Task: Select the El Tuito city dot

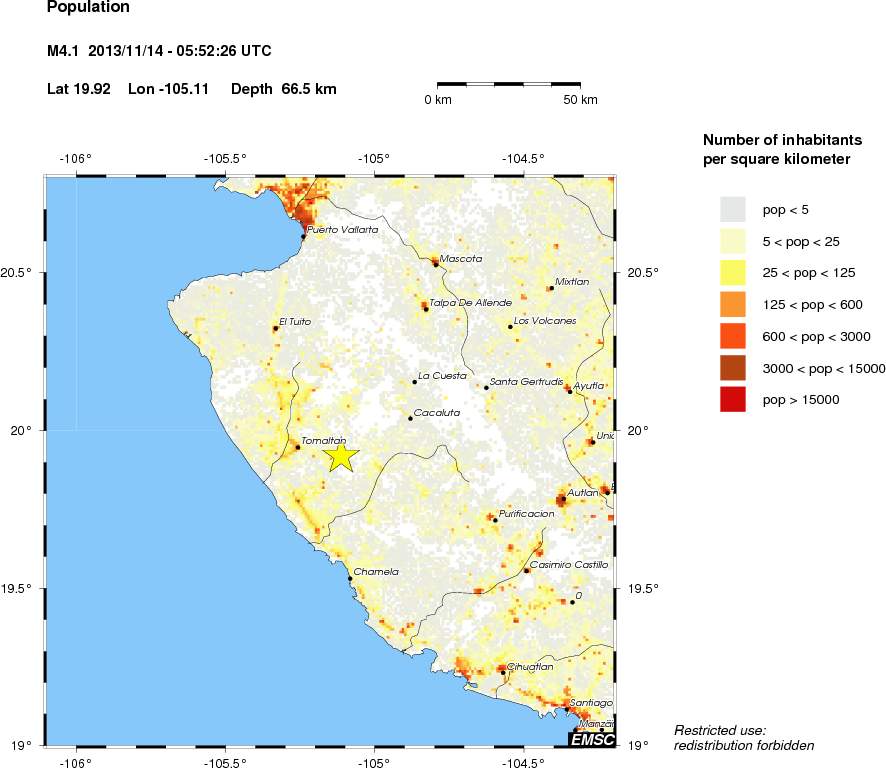Action: [x=276, y=328]
